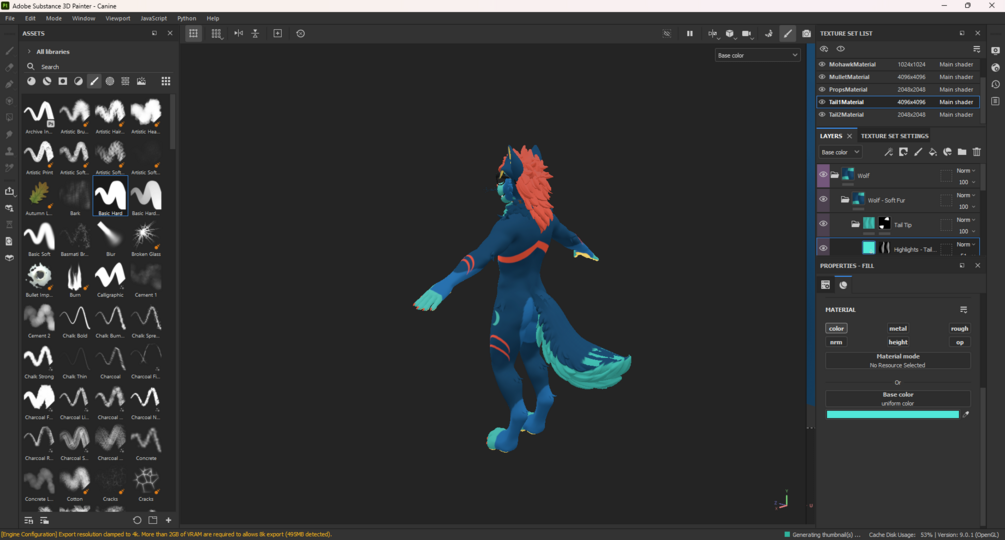Switch assets grid size view icon

click(166, 81)
